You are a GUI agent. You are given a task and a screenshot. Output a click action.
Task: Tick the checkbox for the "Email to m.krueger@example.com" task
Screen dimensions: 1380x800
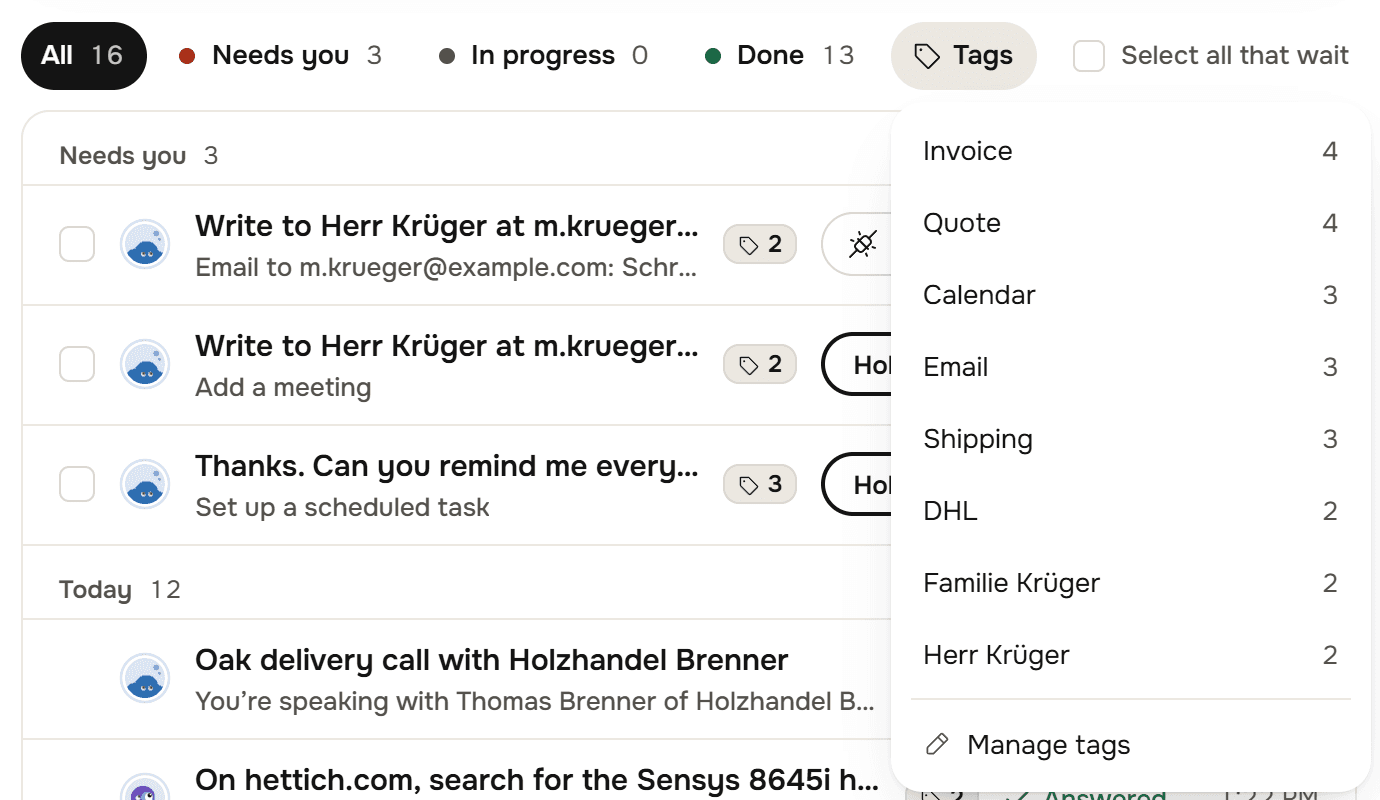pos(77,244)
